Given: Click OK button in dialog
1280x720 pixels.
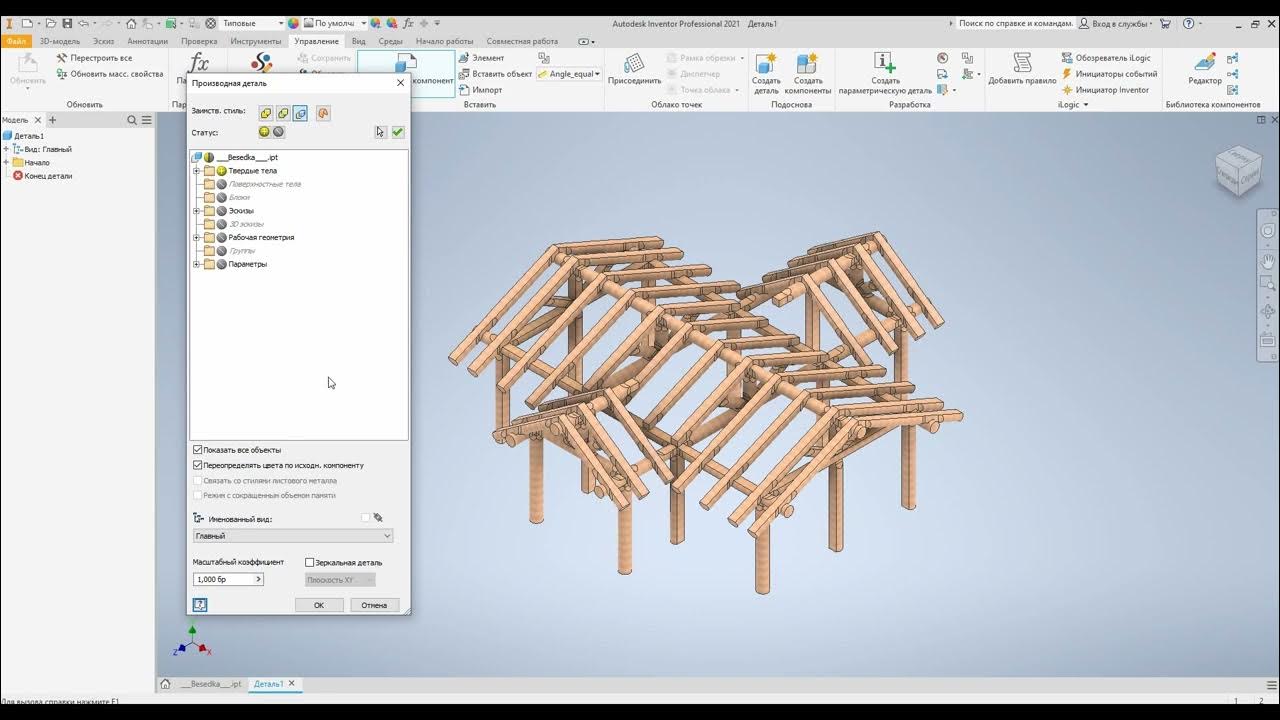Looking at the screenshot, I should 319,605.
